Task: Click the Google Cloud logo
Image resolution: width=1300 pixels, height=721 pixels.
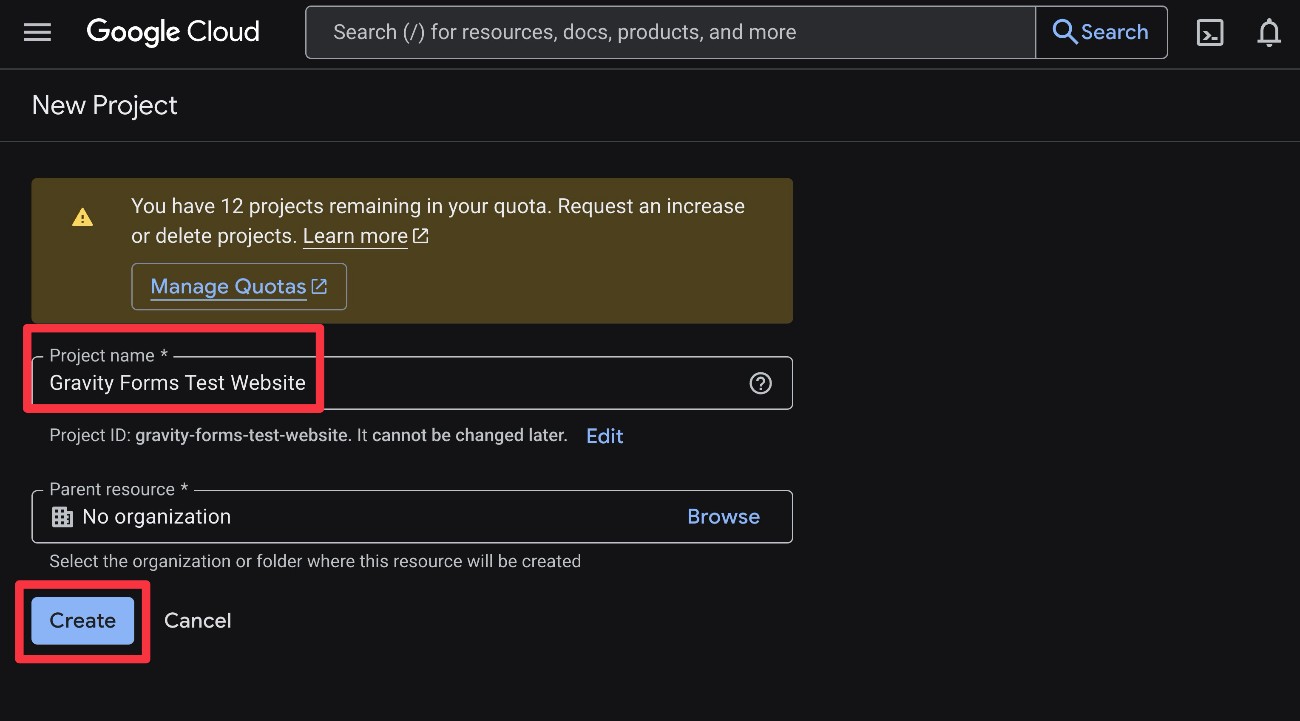Action: [172, 31]
